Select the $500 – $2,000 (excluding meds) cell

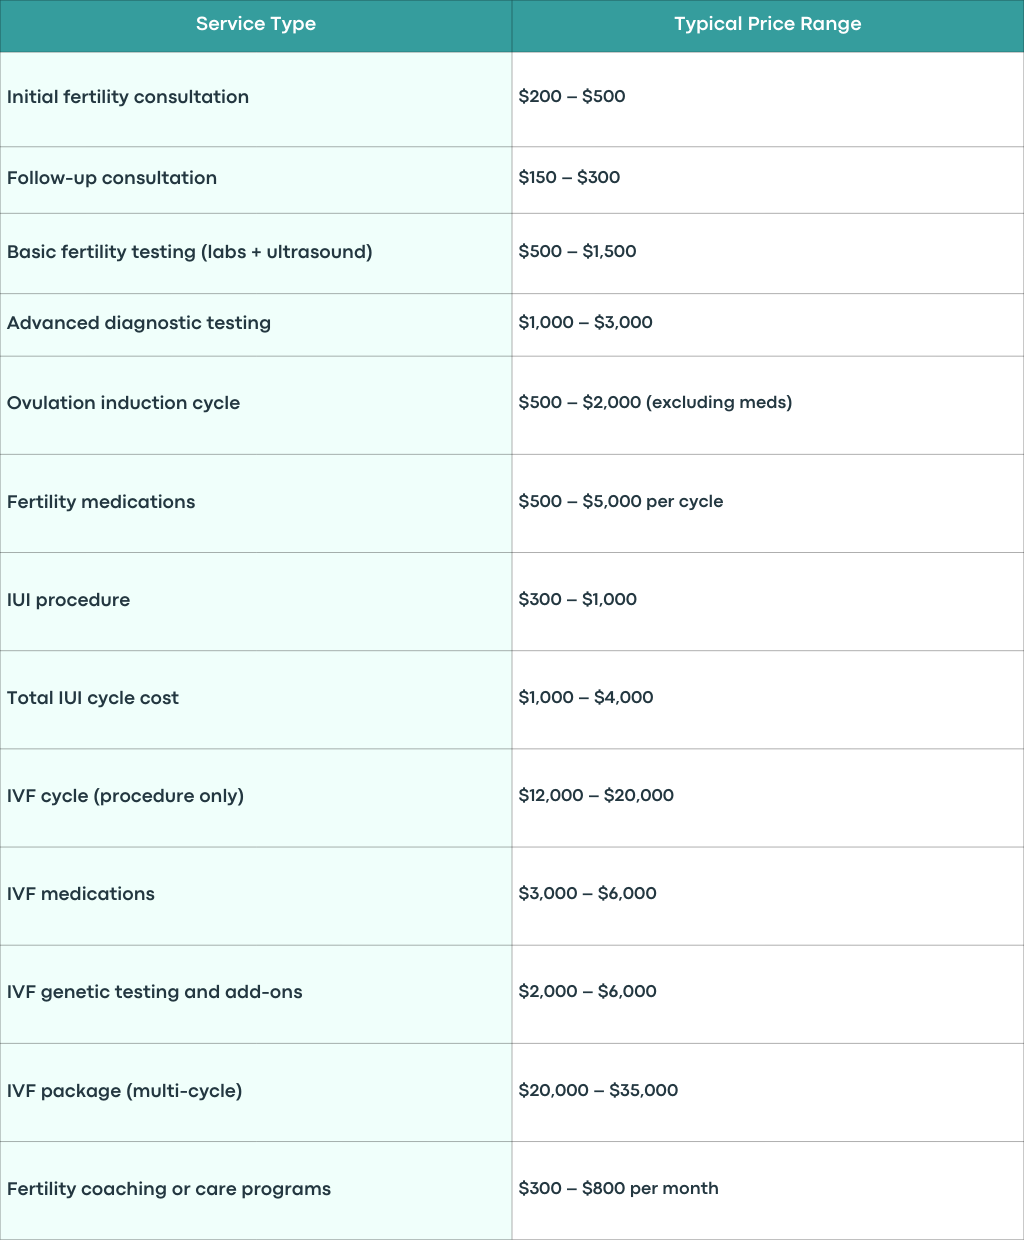[x=768, y=406]
